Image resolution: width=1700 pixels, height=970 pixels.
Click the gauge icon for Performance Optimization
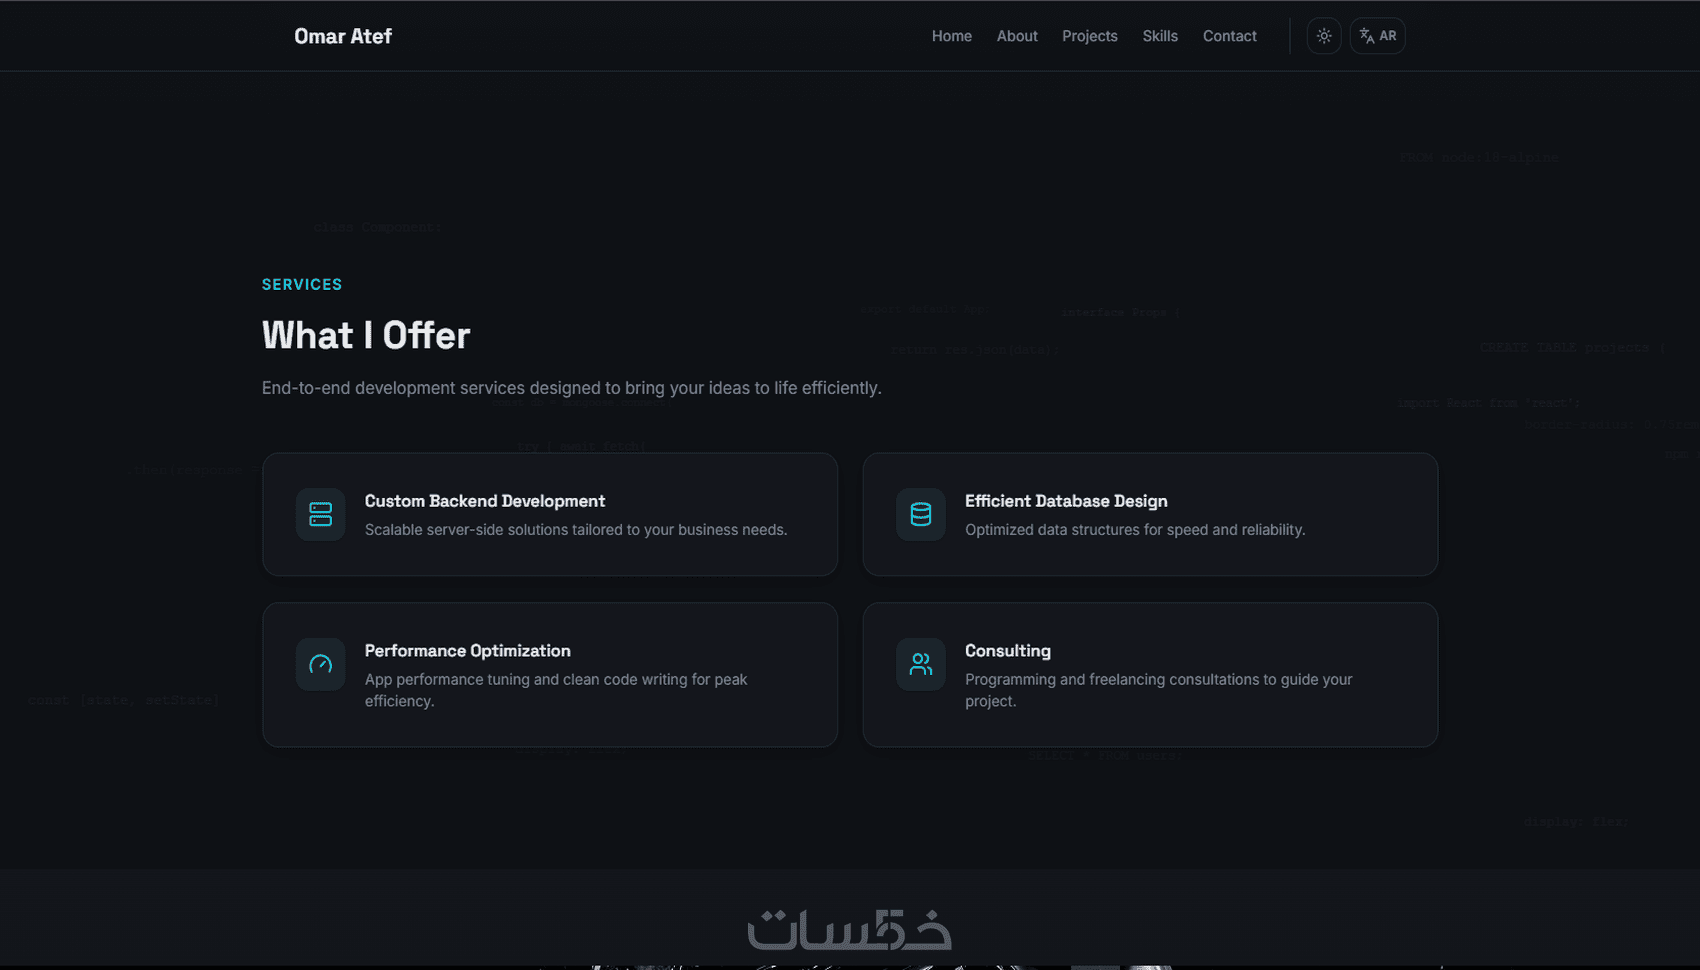(x=320, y=664)
